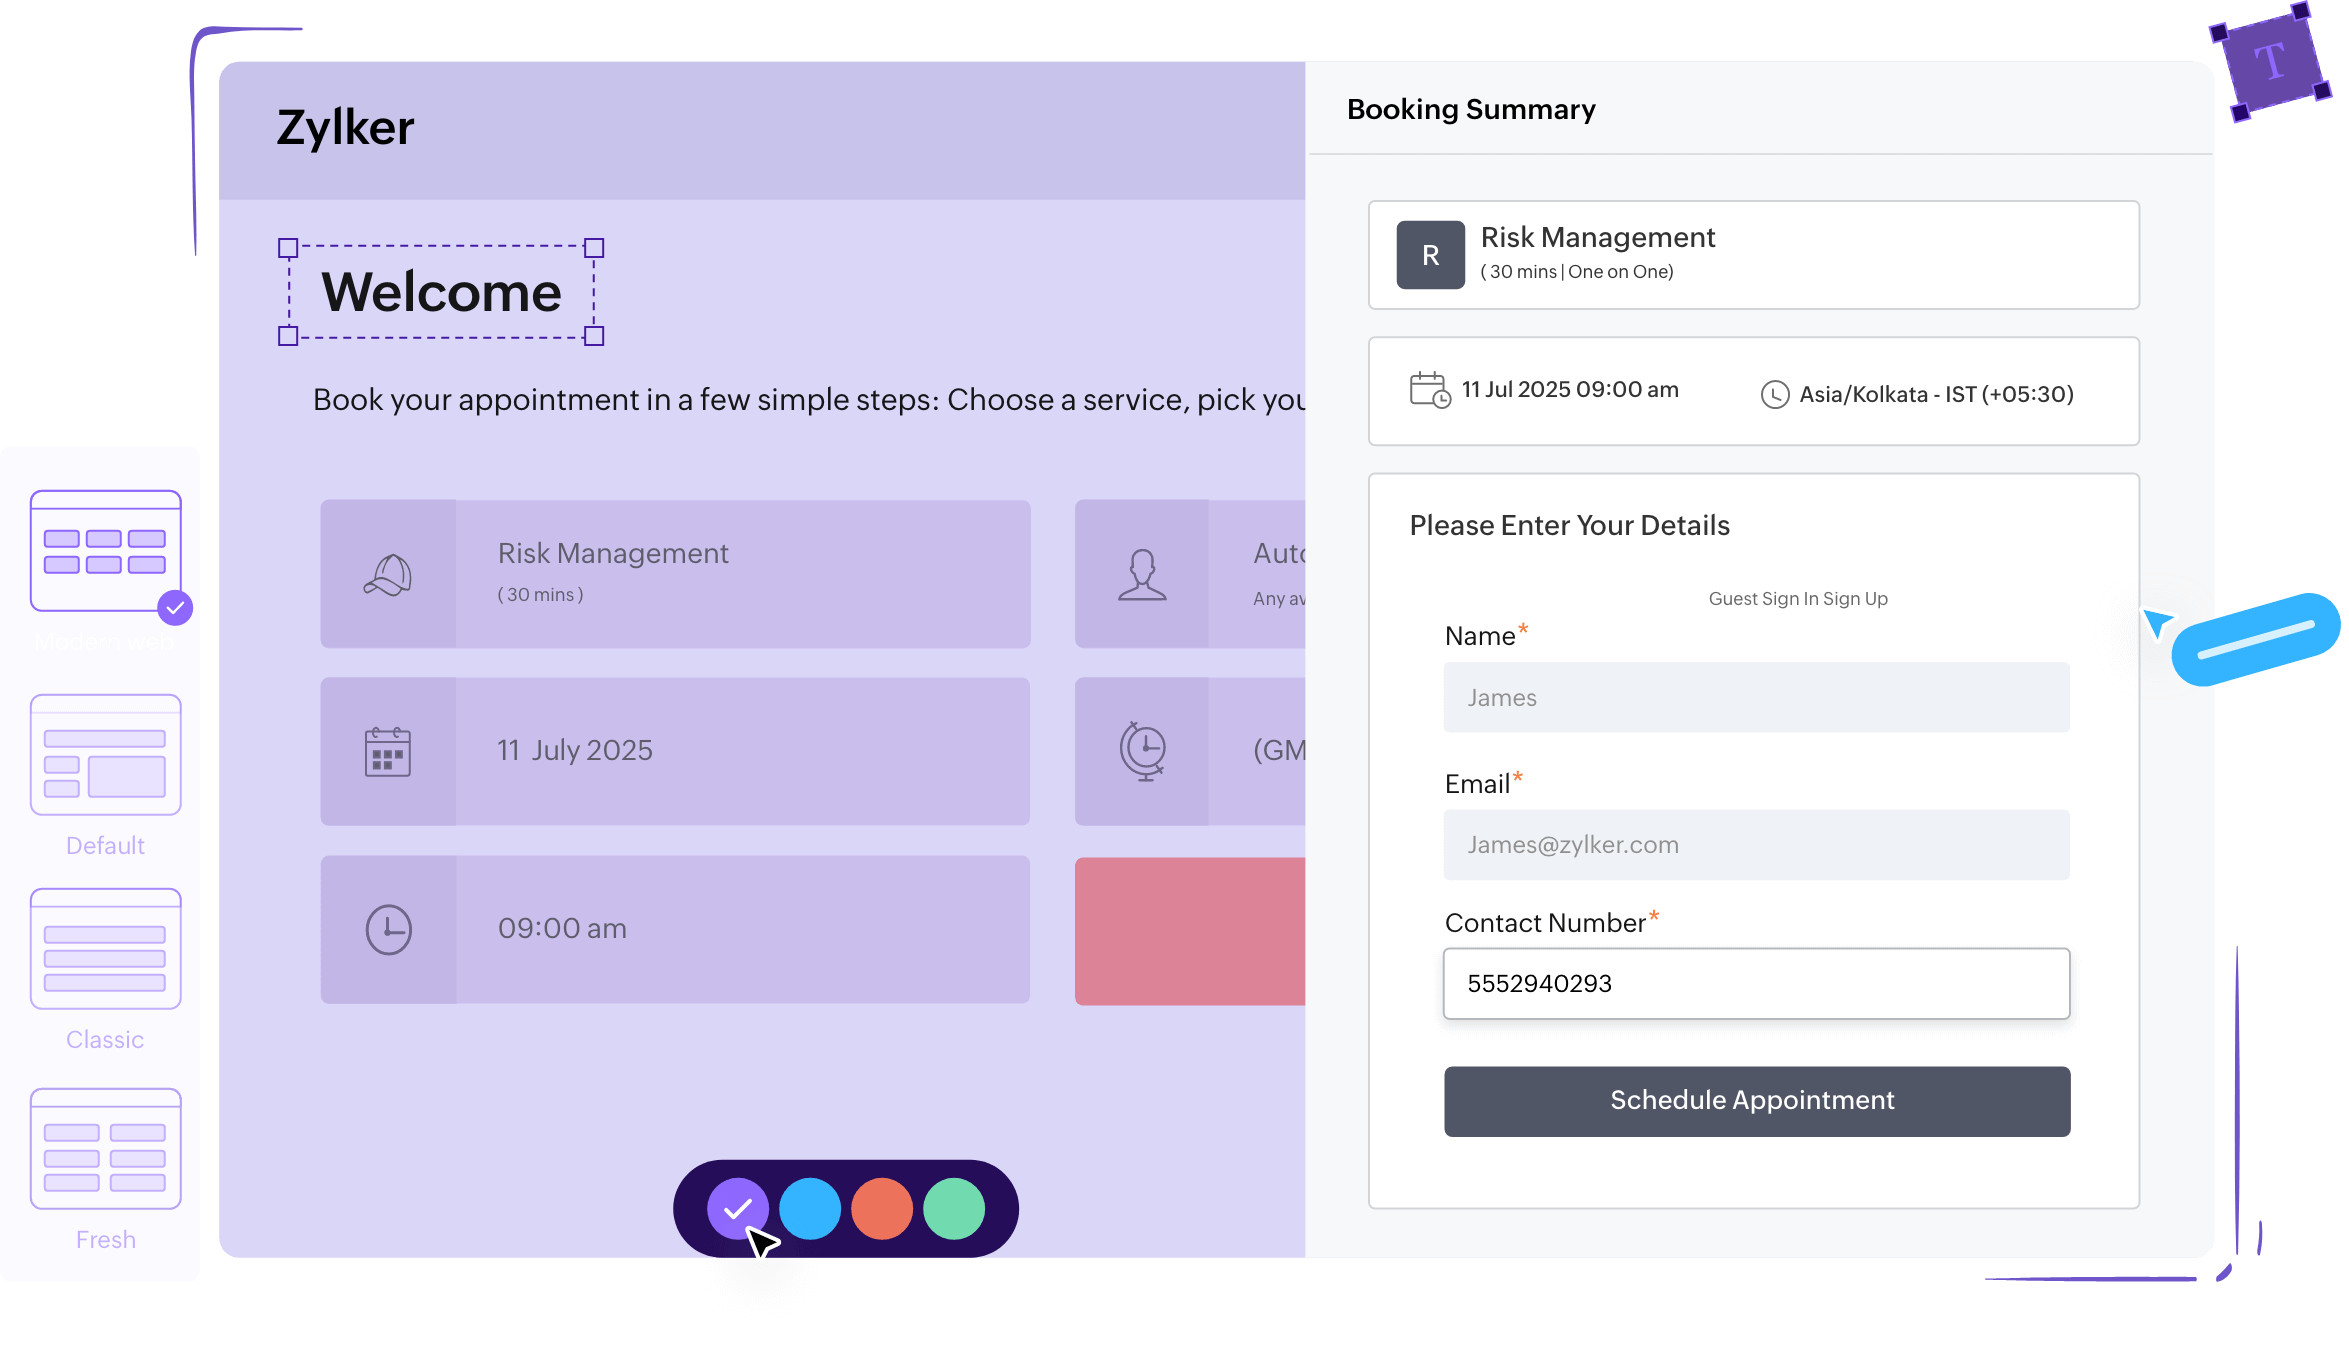2349x1348 pixels.
Task: Click the clock icon next to 09:00 am
Action: [388, 929]
